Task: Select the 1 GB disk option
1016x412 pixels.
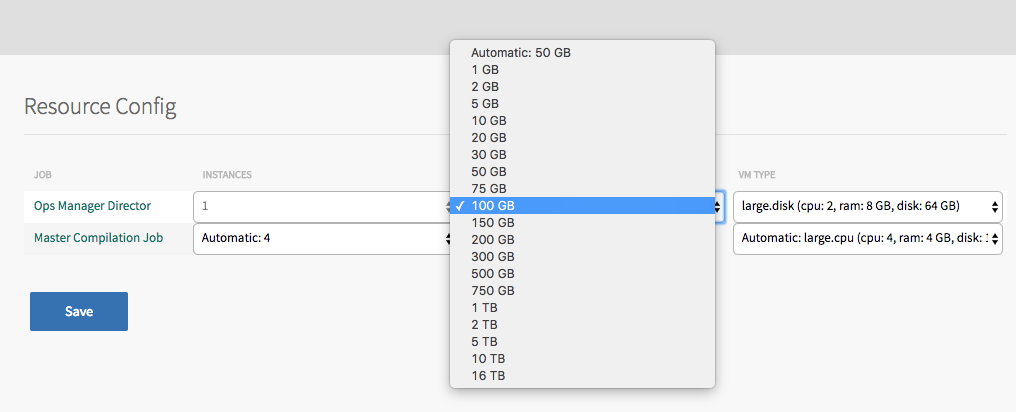Action: (x=484, y=70)
